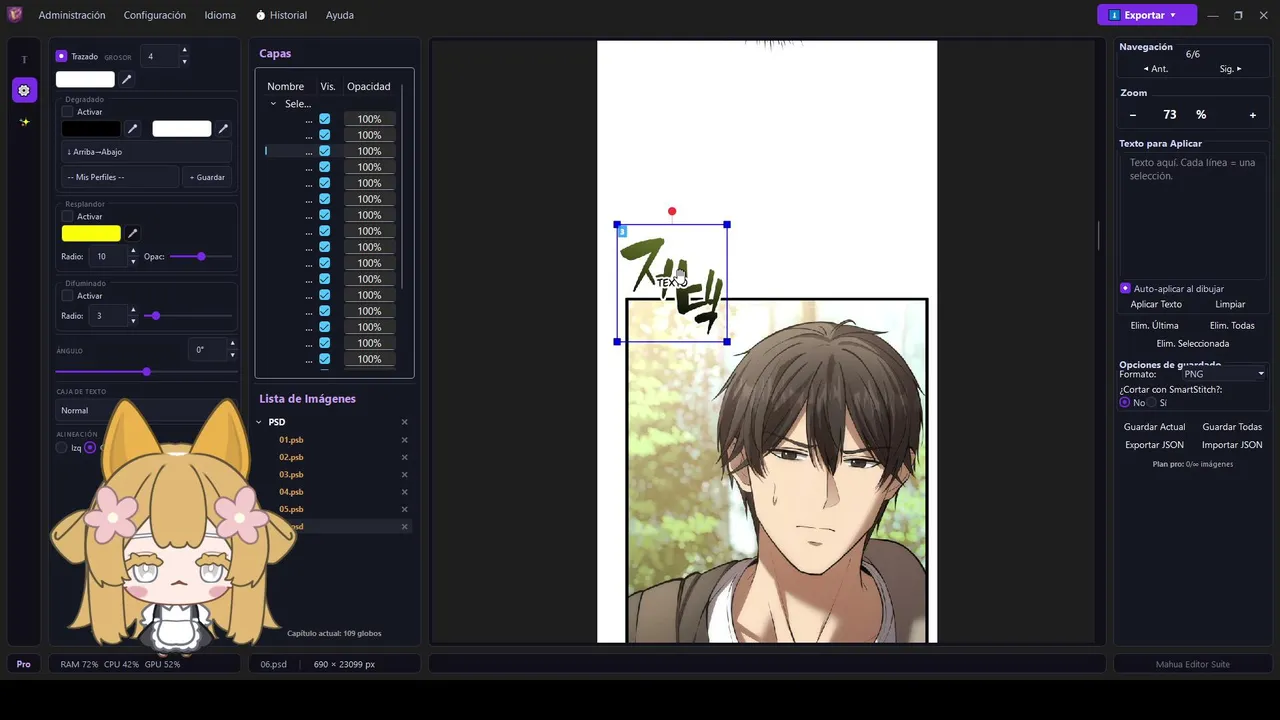Screen dimensions: 1280x720
Task: Increase the Grosor stroke width value
Action: 184,51
